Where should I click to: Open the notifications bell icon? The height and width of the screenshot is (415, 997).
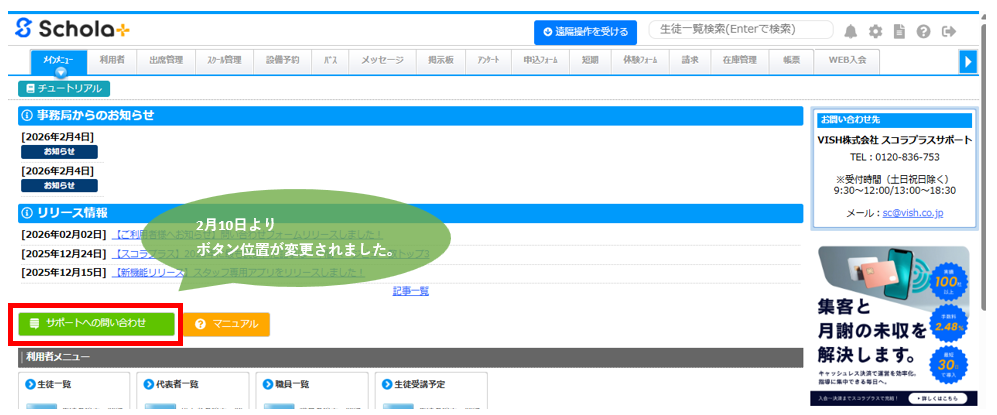[851, 31]
